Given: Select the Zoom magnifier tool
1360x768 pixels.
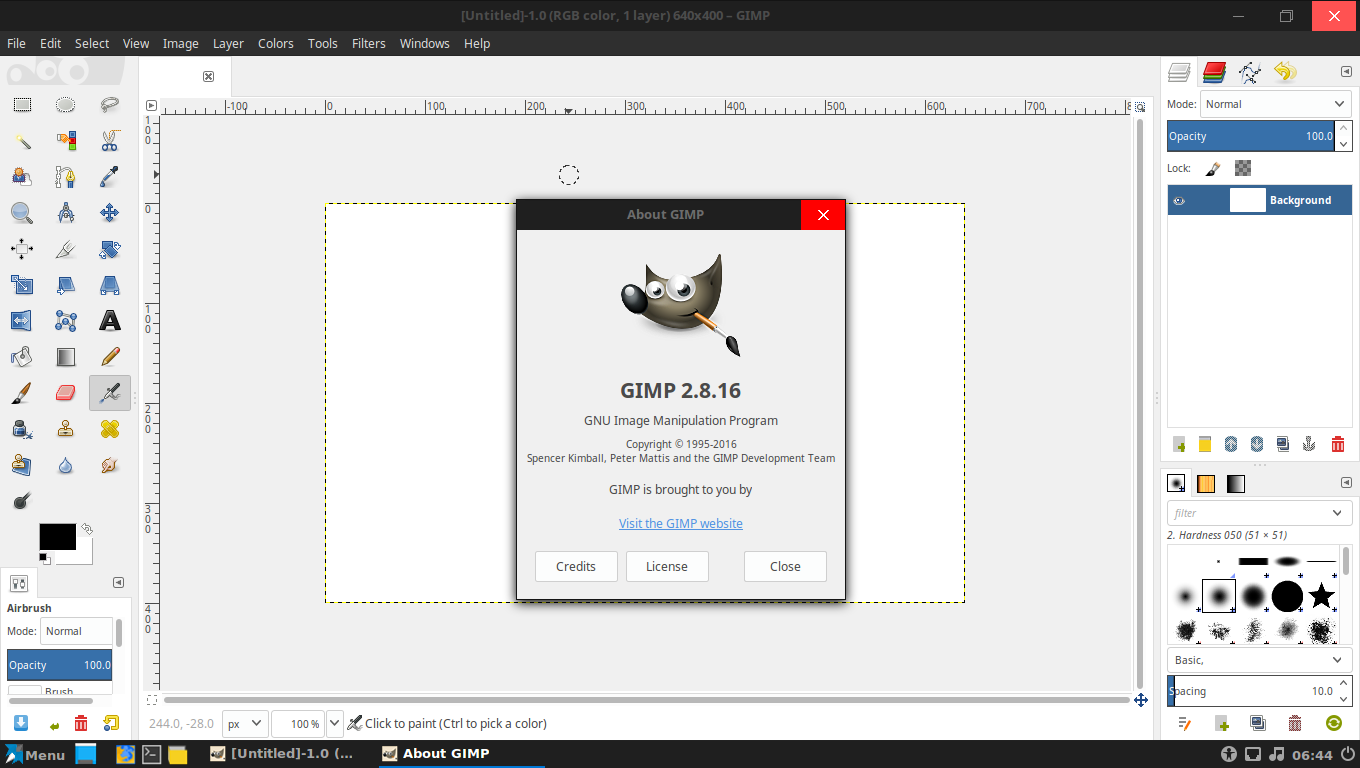Looking at the screenshot, I should pyautogui.click(x=22, y=213).
